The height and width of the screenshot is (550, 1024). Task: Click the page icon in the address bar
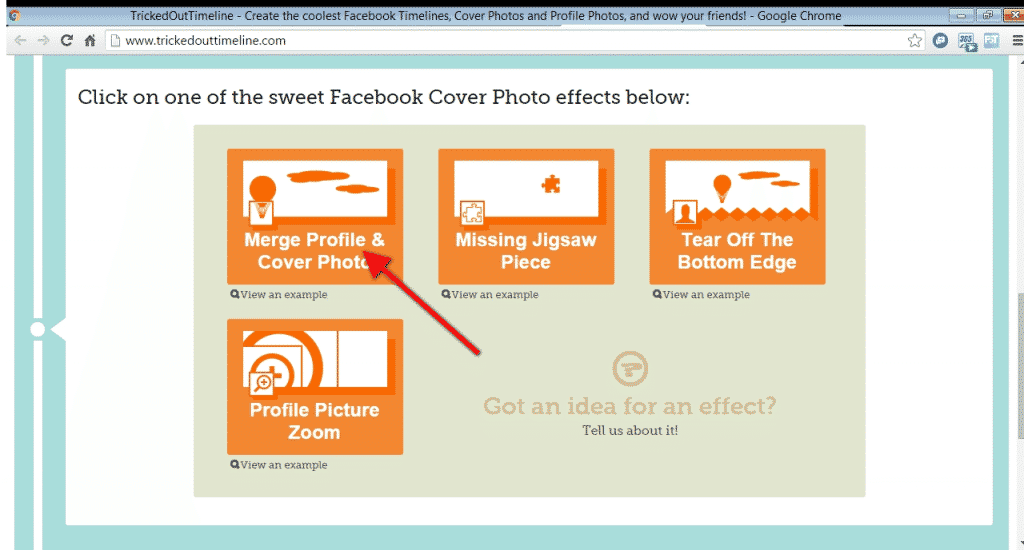pyautogui.click(x=116, y=40)
